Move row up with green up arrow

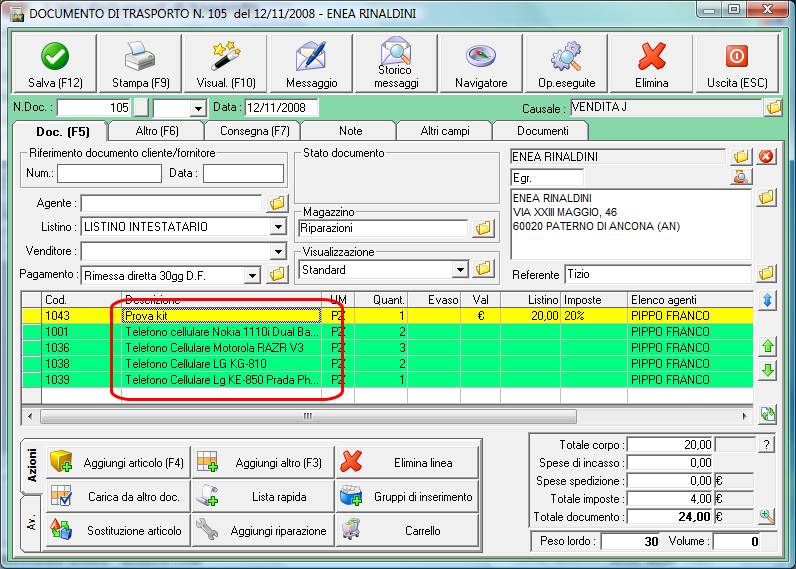pyautogui.click(x=768, y=347)
